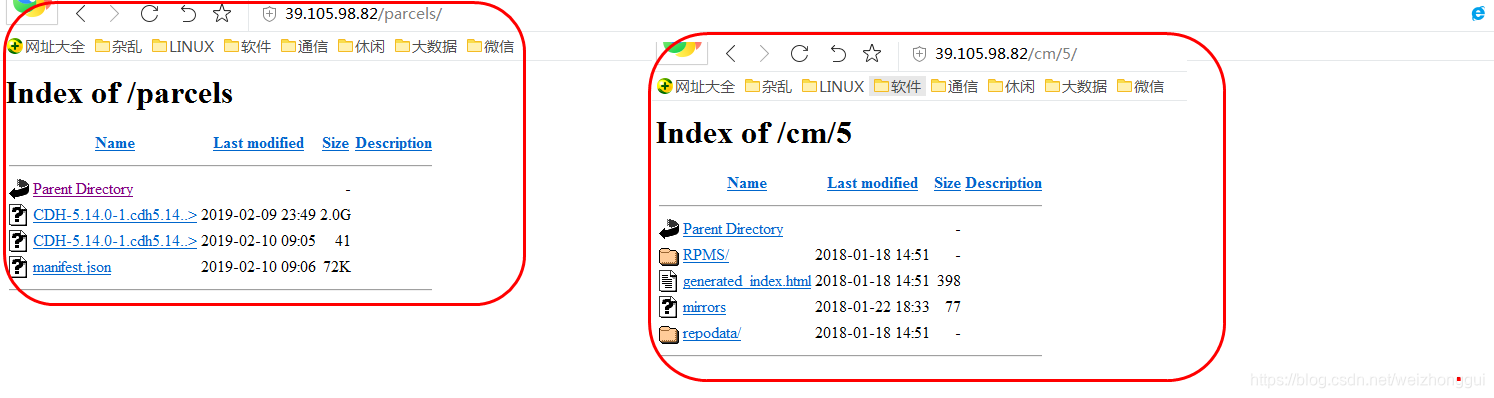Sort parcels listing by Name
1494x398 pixels.
tap(115, 143)
